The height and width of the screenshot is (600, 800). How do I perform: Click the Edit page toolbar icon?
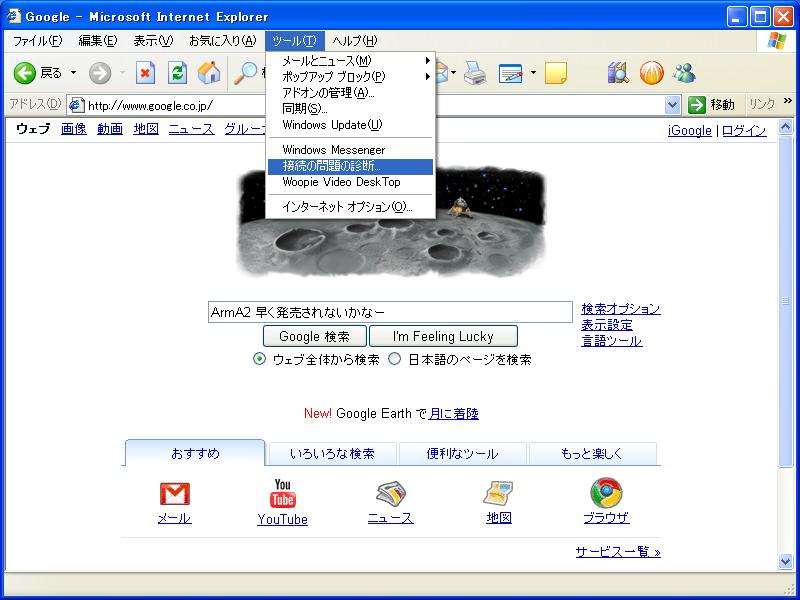[x=511, y=74]
